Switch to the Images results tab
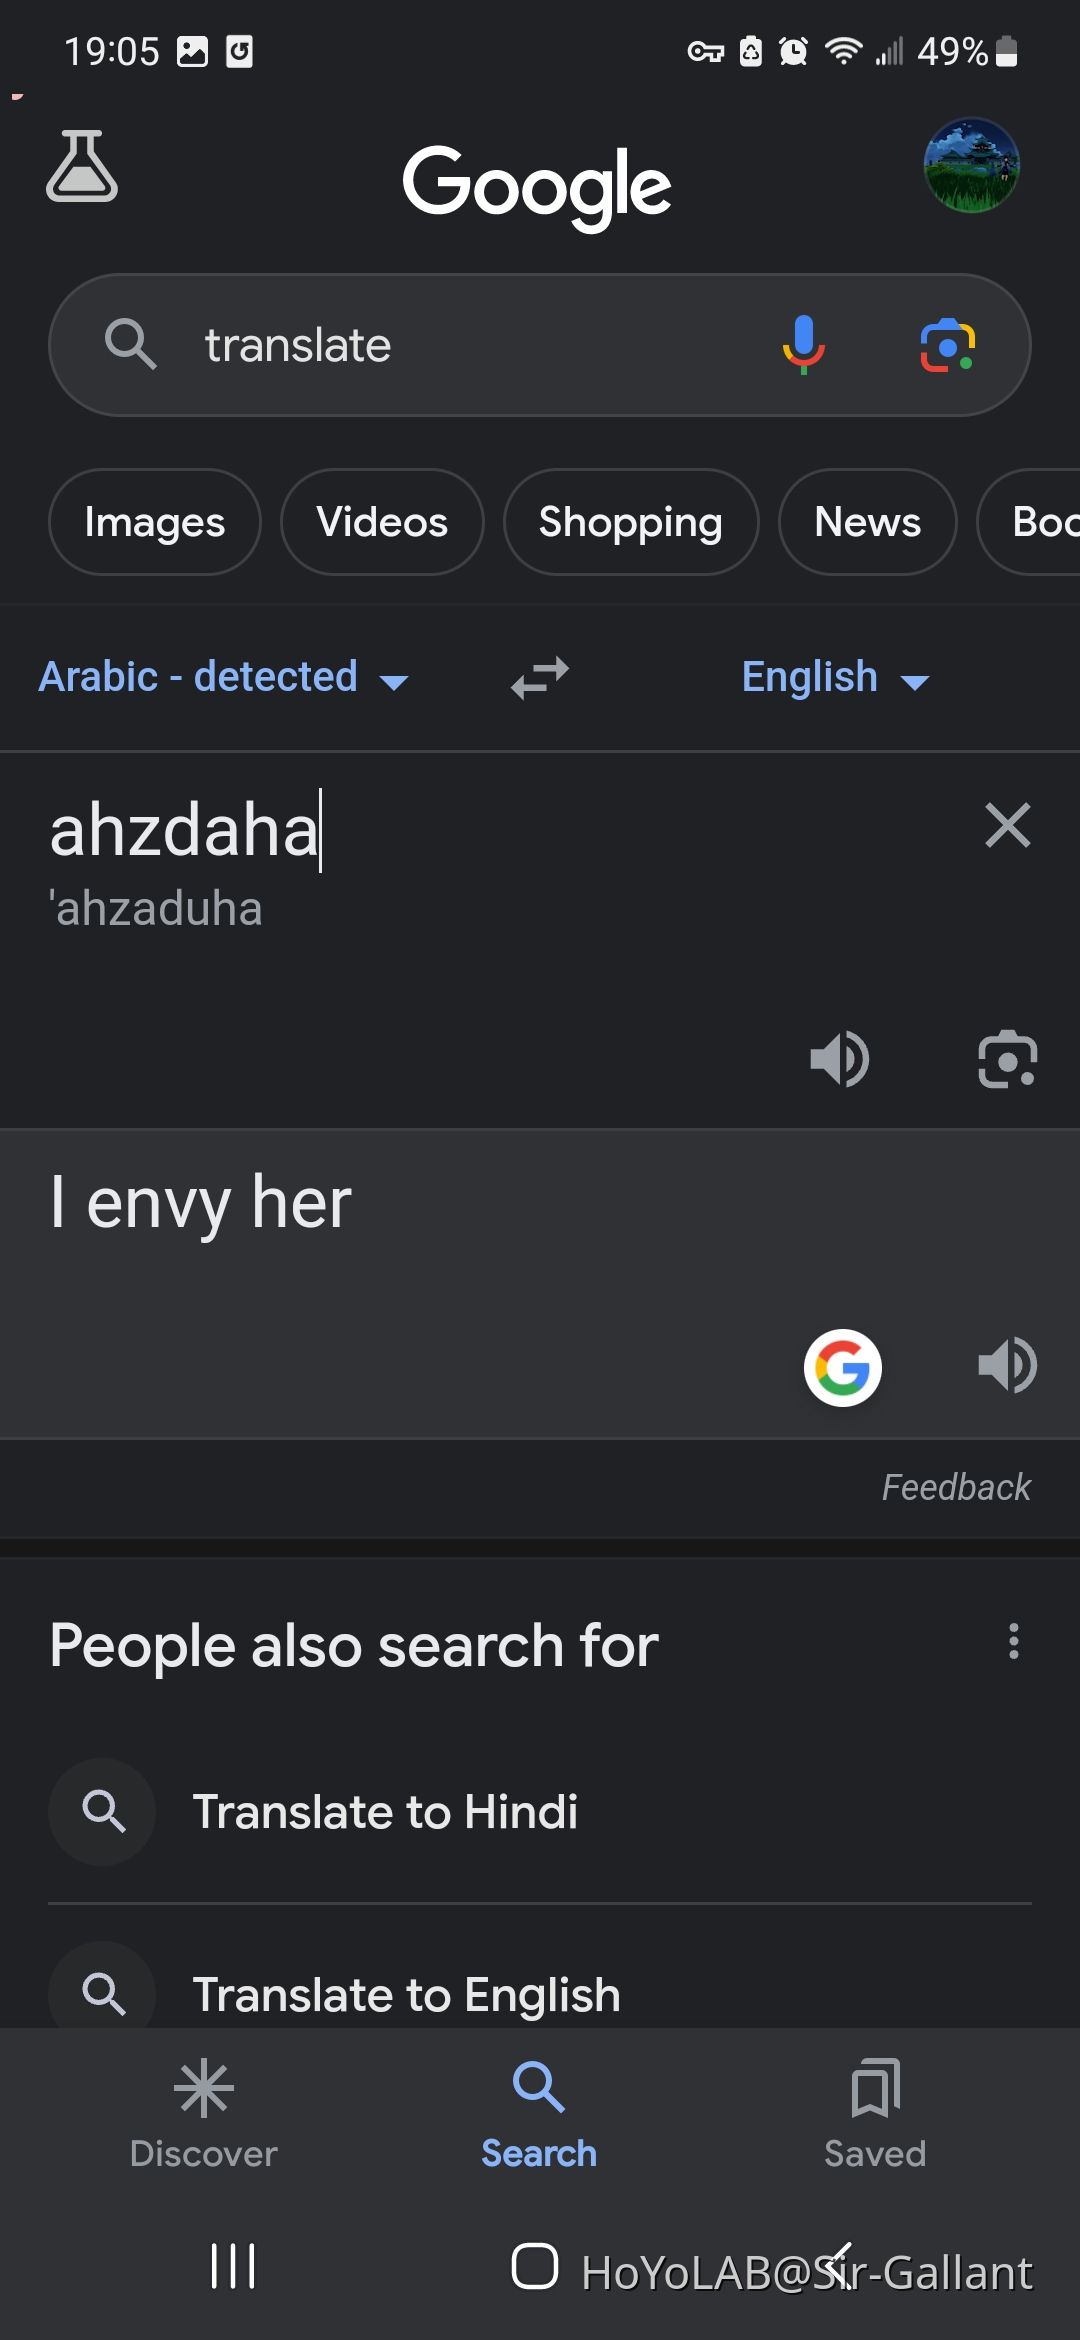The width and height of the screenshot is (1080, 2340). tap(154, 522)
